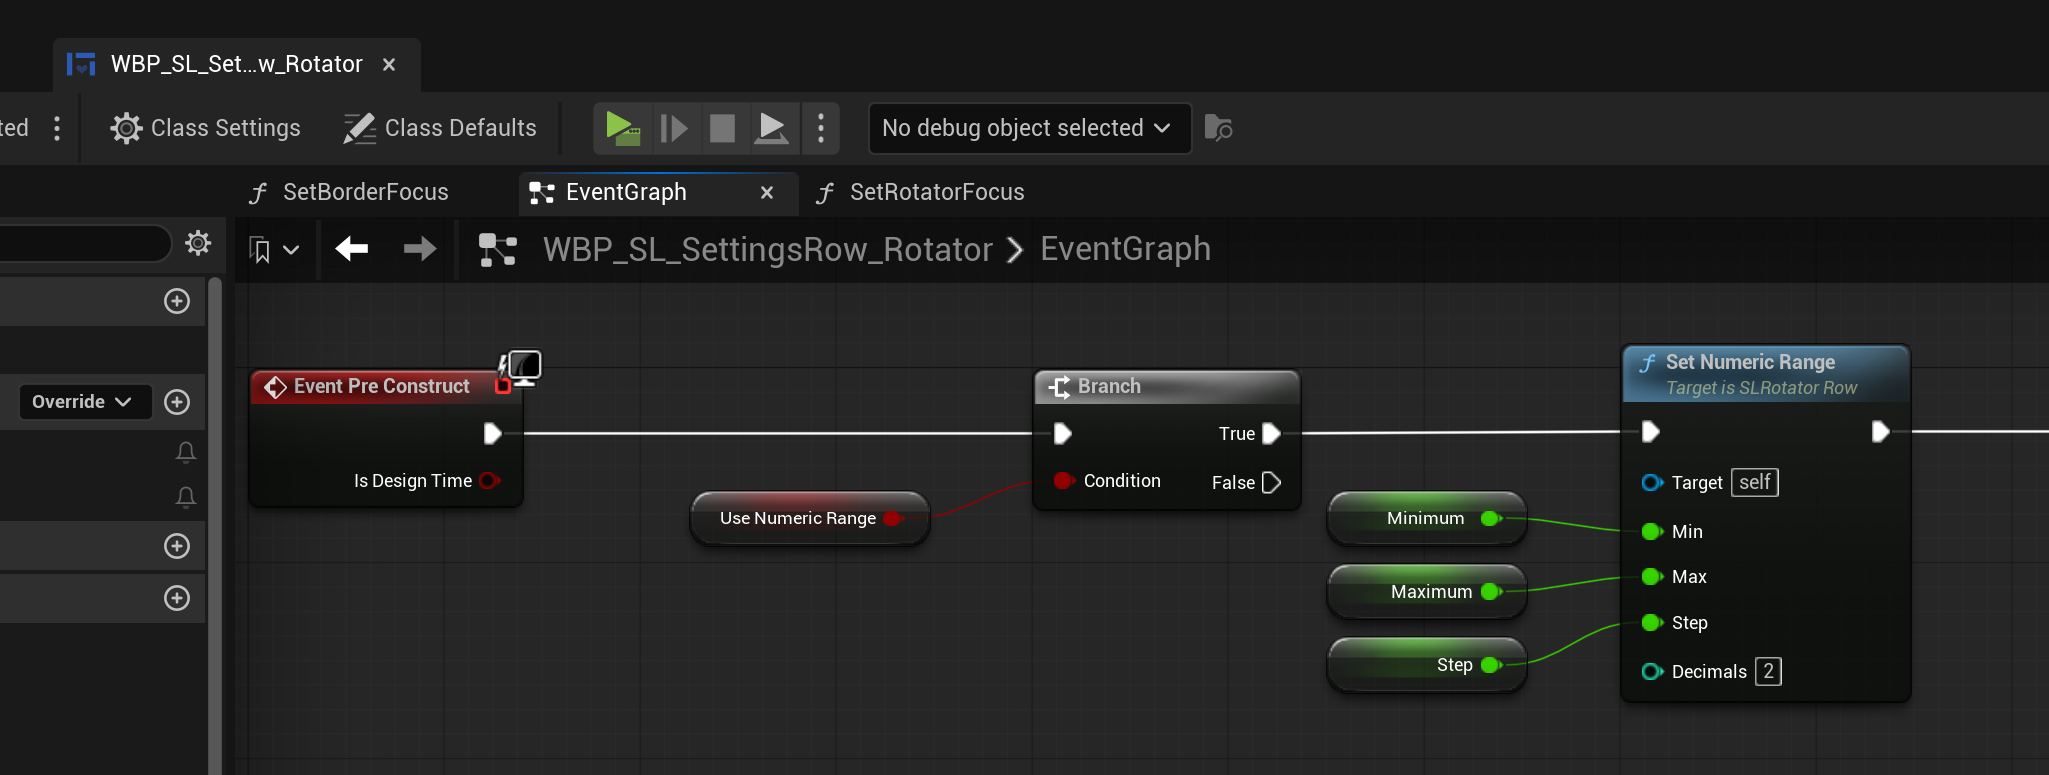2049x775 pixels.
Task: Click the Max input pin
Action: (1651, 576)
